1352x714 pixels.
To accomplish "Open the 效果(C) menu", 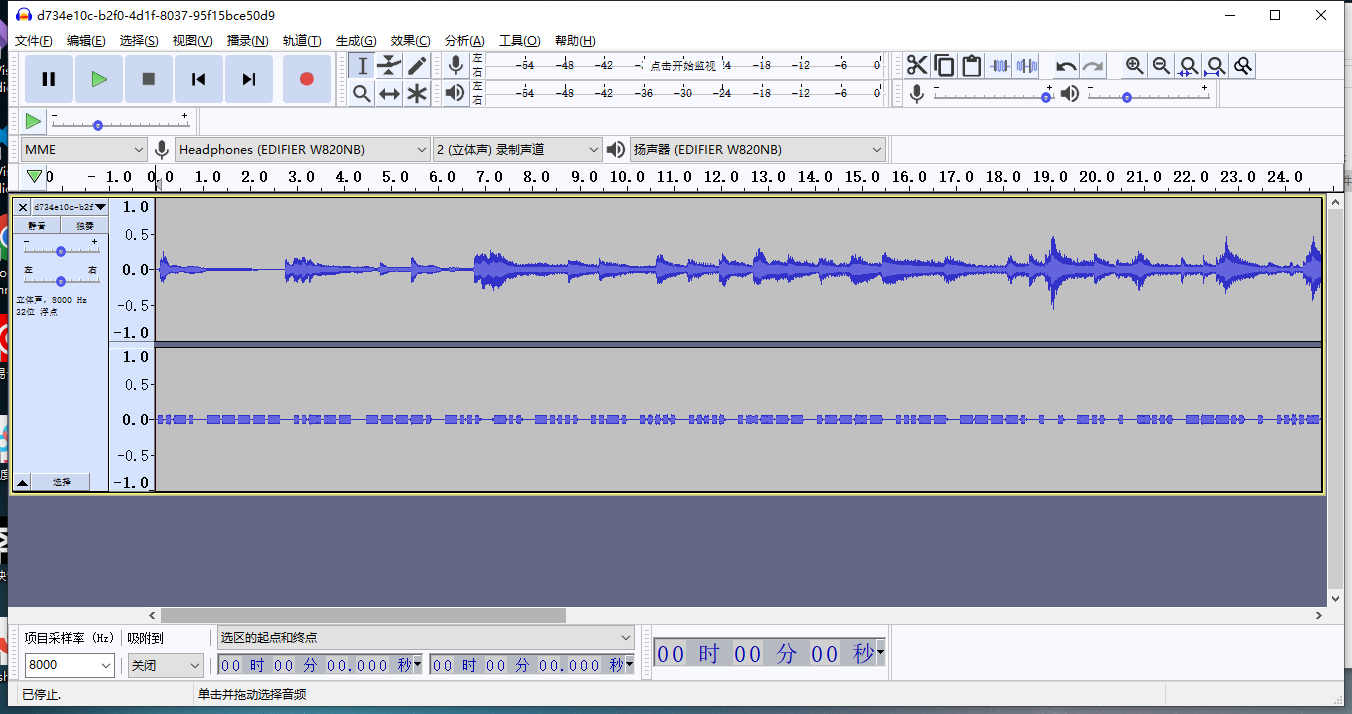I will coord(410,41).
